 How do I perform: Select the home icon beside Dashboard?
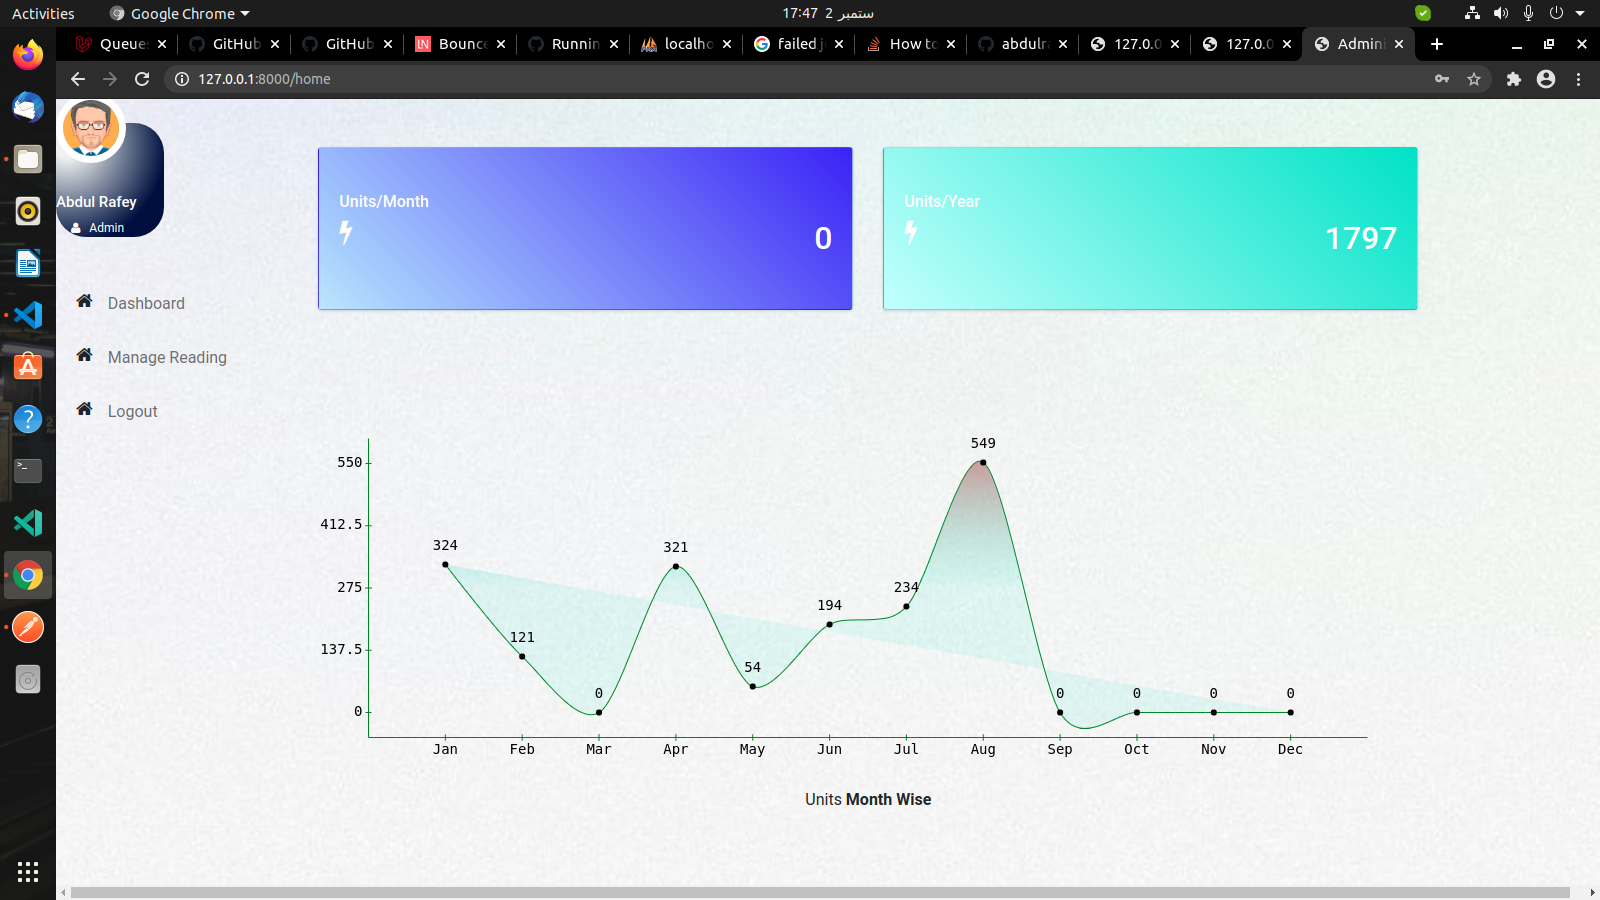84,301
